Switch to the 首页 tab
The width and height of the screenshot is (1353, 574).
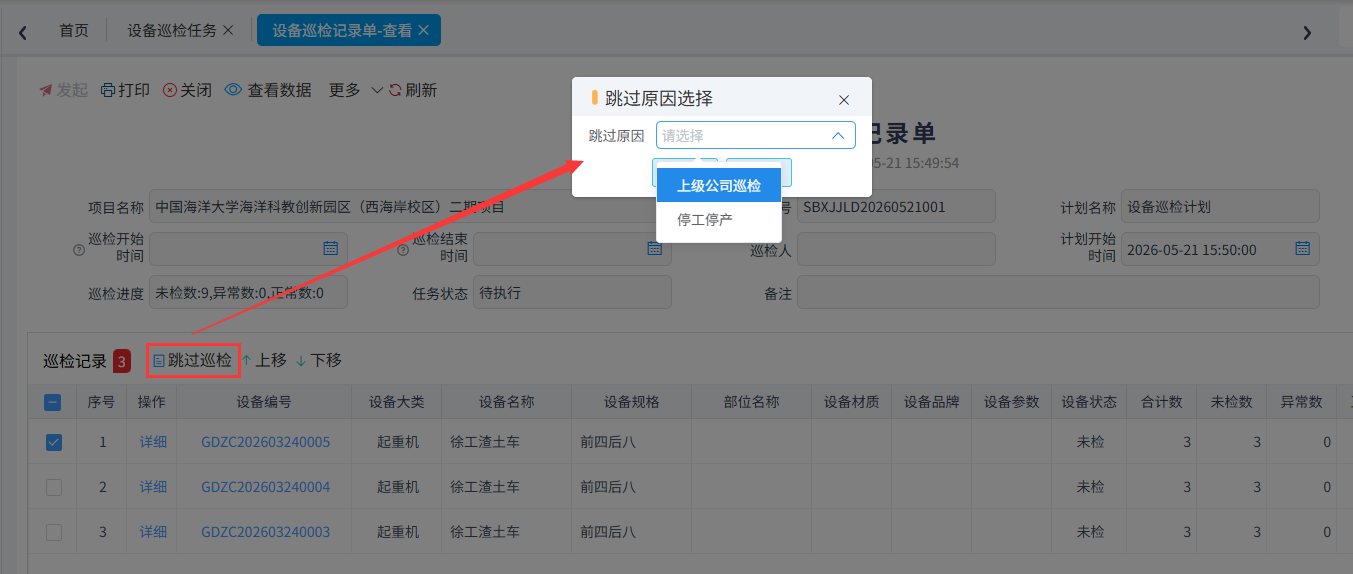tap(74, 30)
